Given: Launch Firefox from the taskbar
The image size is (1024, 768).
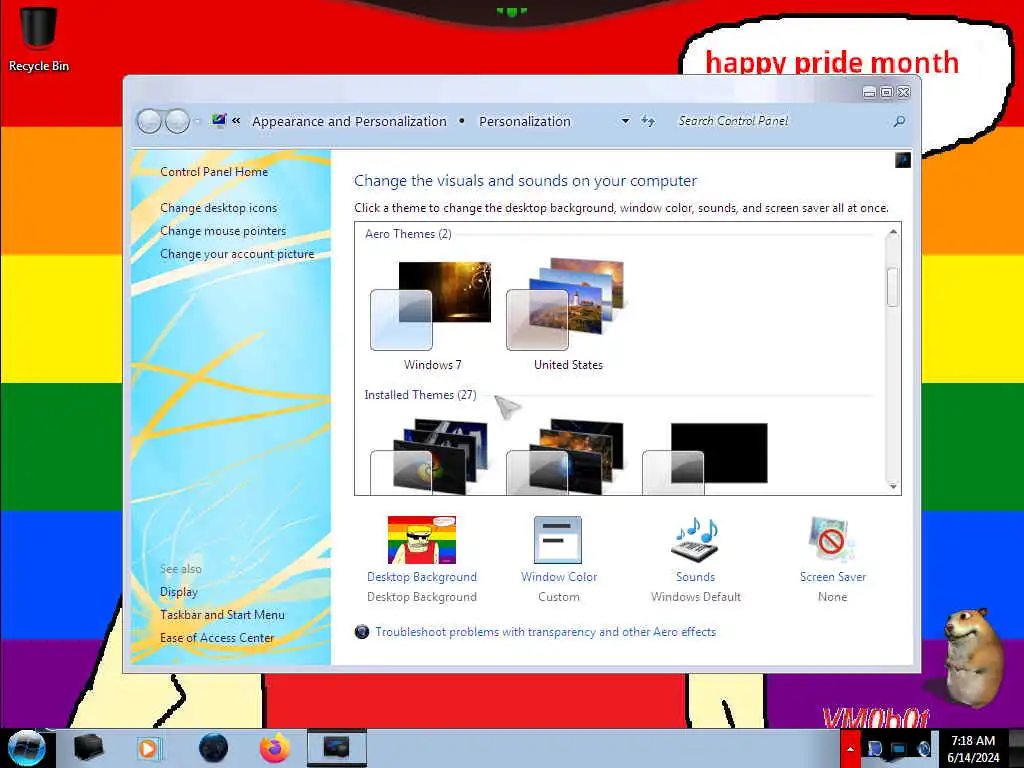Looking at the screenshot, I should tap(275, 748).
